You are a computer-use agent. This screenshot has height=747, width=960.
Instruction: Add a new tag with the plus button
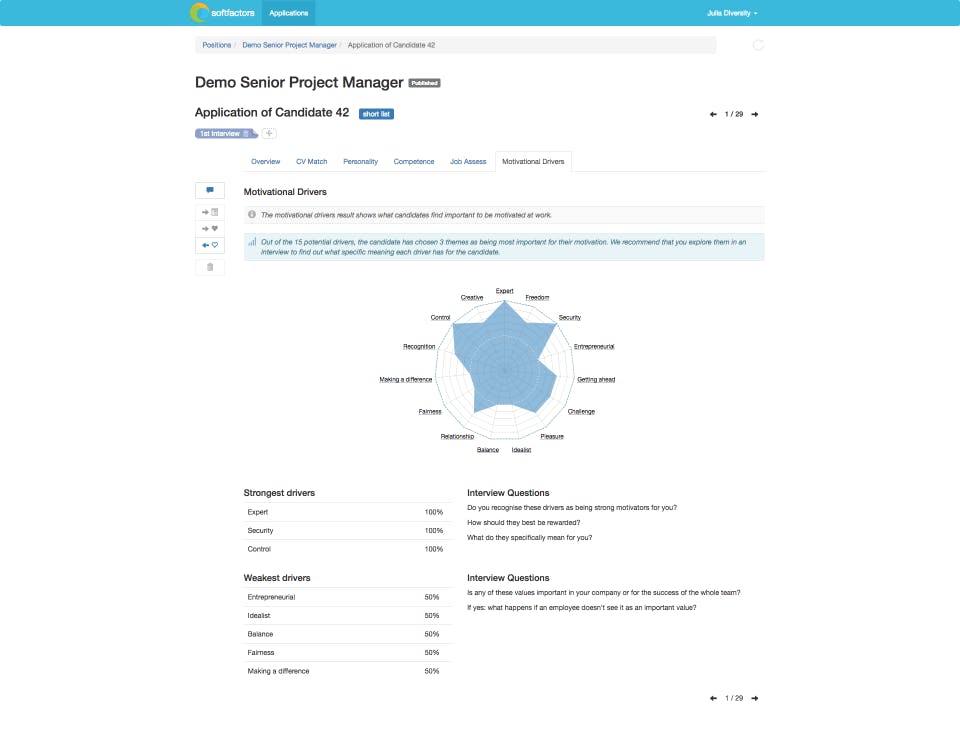click(269, 133)
